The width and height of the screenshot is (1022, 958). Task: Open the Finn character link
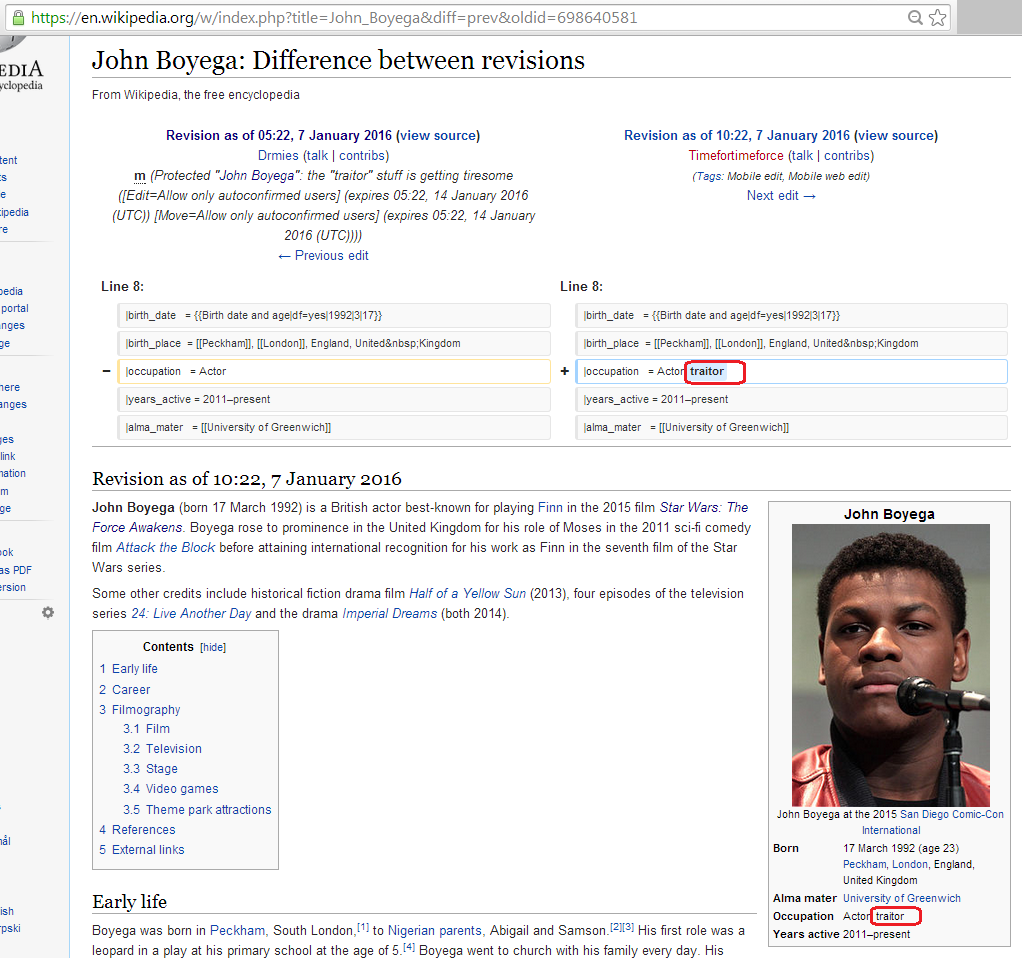click(x=550, y=508)
